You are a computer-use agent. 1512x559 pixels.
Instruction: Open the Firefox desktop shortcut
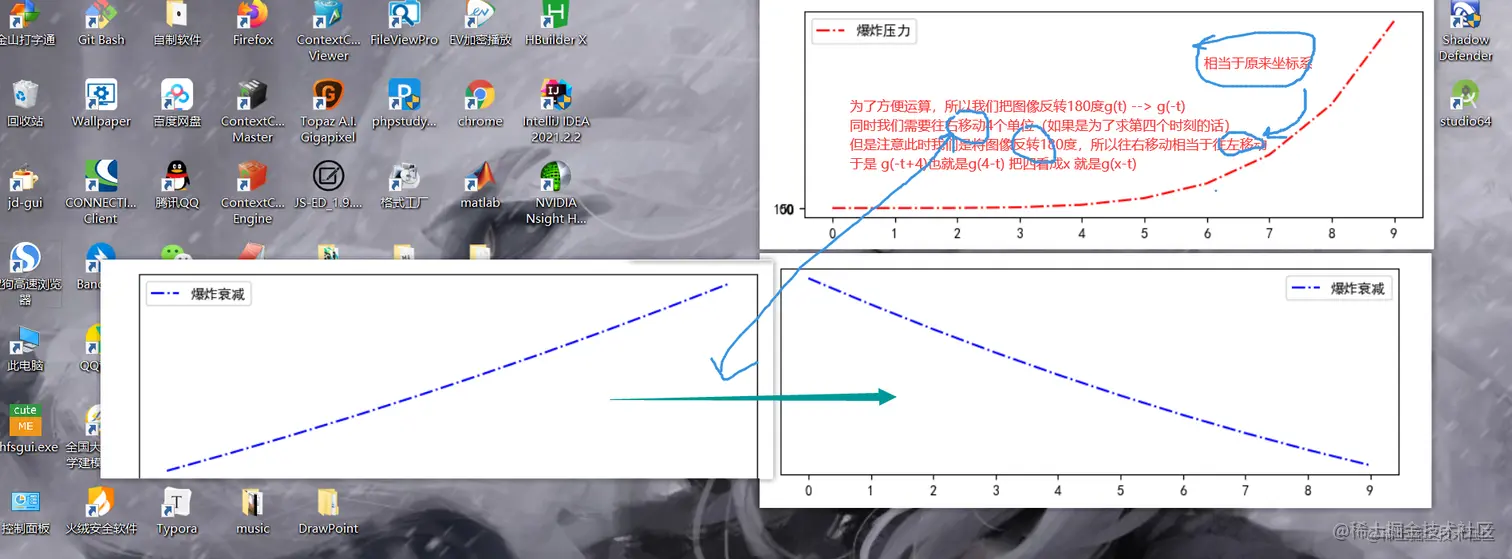253,24
